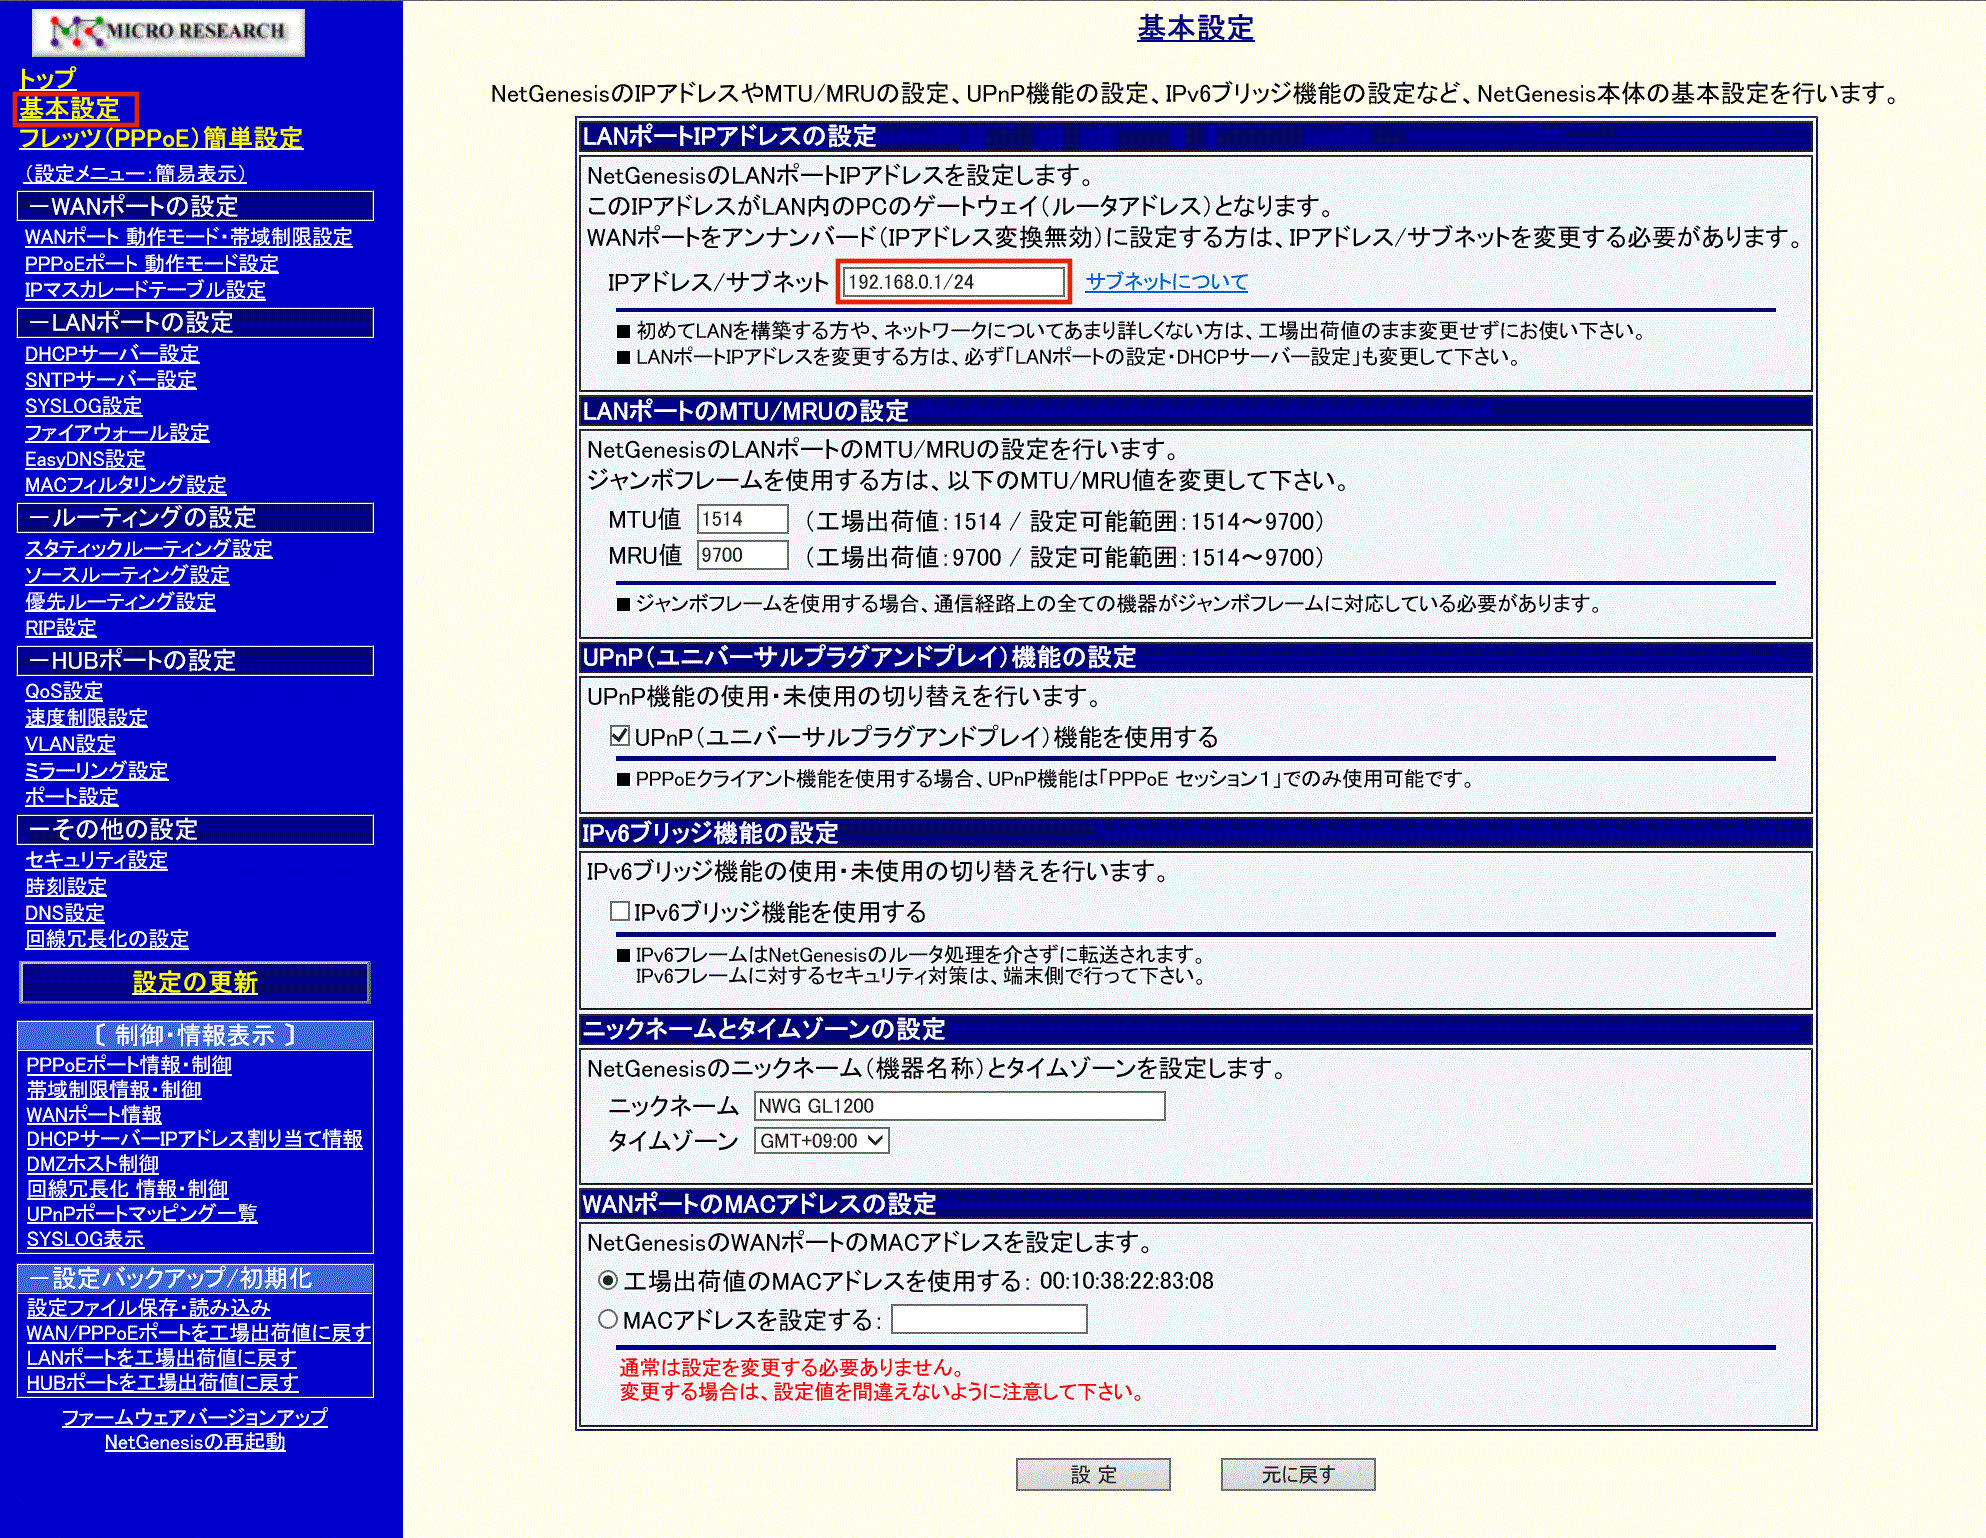Focus the MRU値 input field
Viewport: 1986px width, 1538px height.
tap(742, 555)
